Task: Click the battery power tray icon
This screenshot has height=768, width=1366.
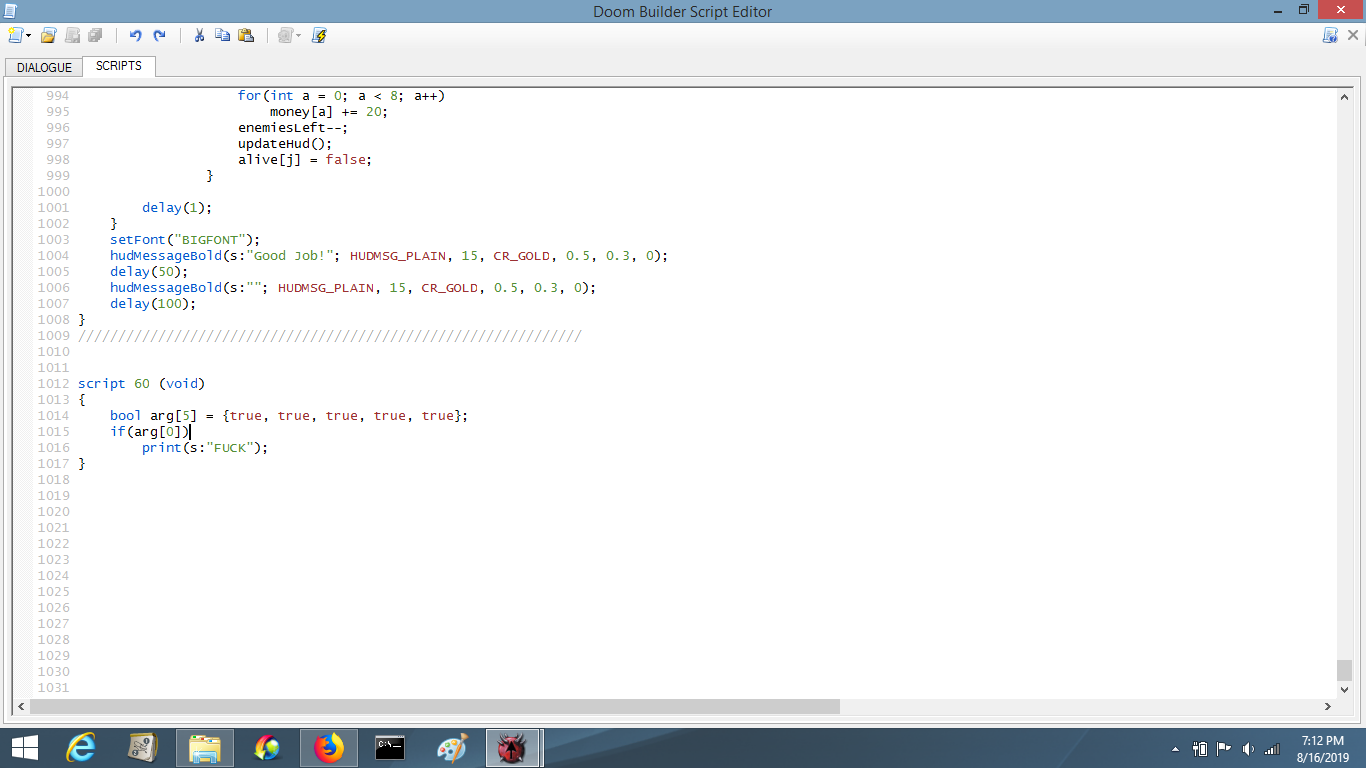Action: [1200, 749]
